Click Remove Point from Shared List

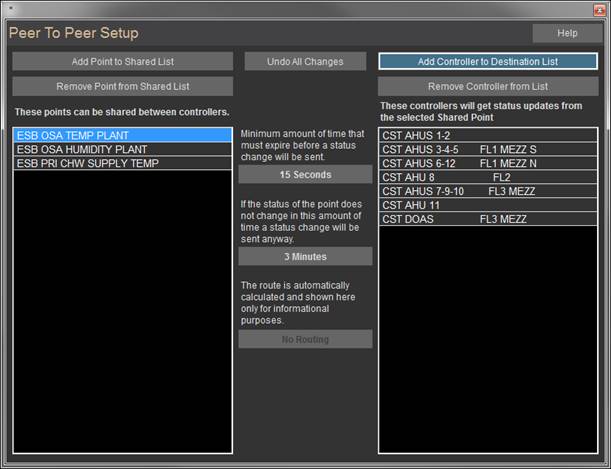[x=123, y=86]
